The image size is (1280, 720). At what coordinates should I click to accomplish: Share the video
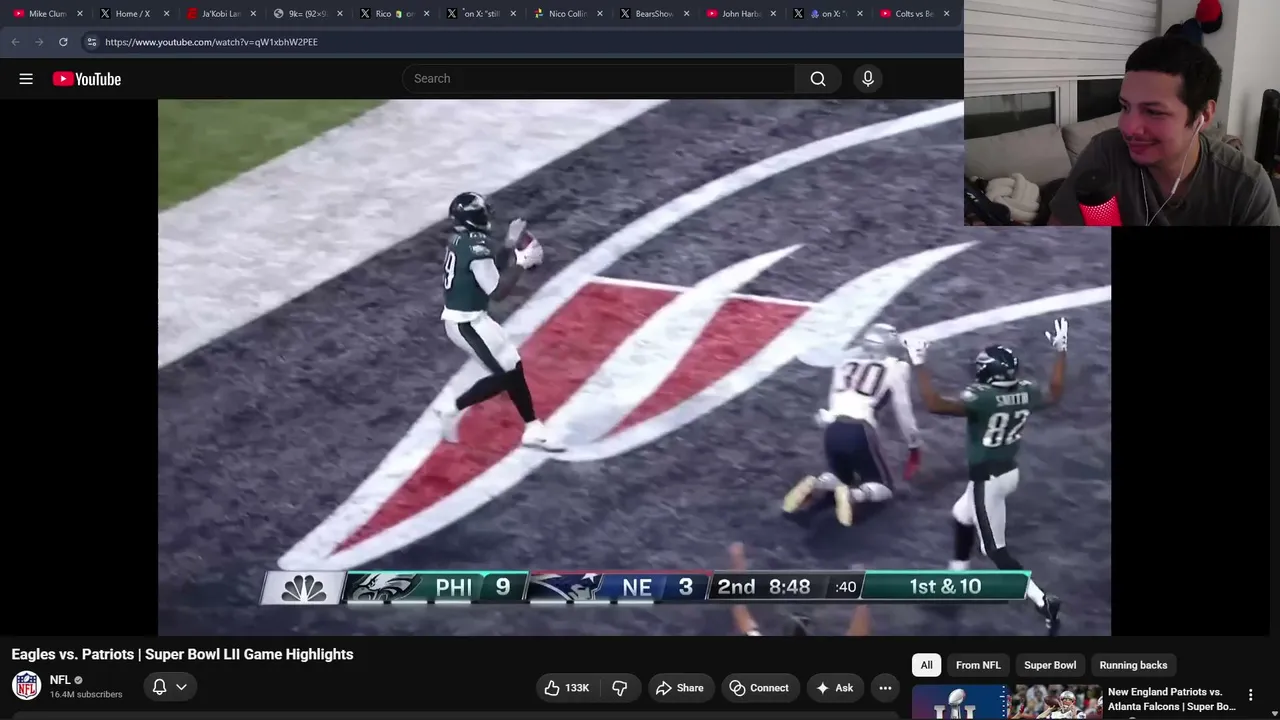click(679, 688)
